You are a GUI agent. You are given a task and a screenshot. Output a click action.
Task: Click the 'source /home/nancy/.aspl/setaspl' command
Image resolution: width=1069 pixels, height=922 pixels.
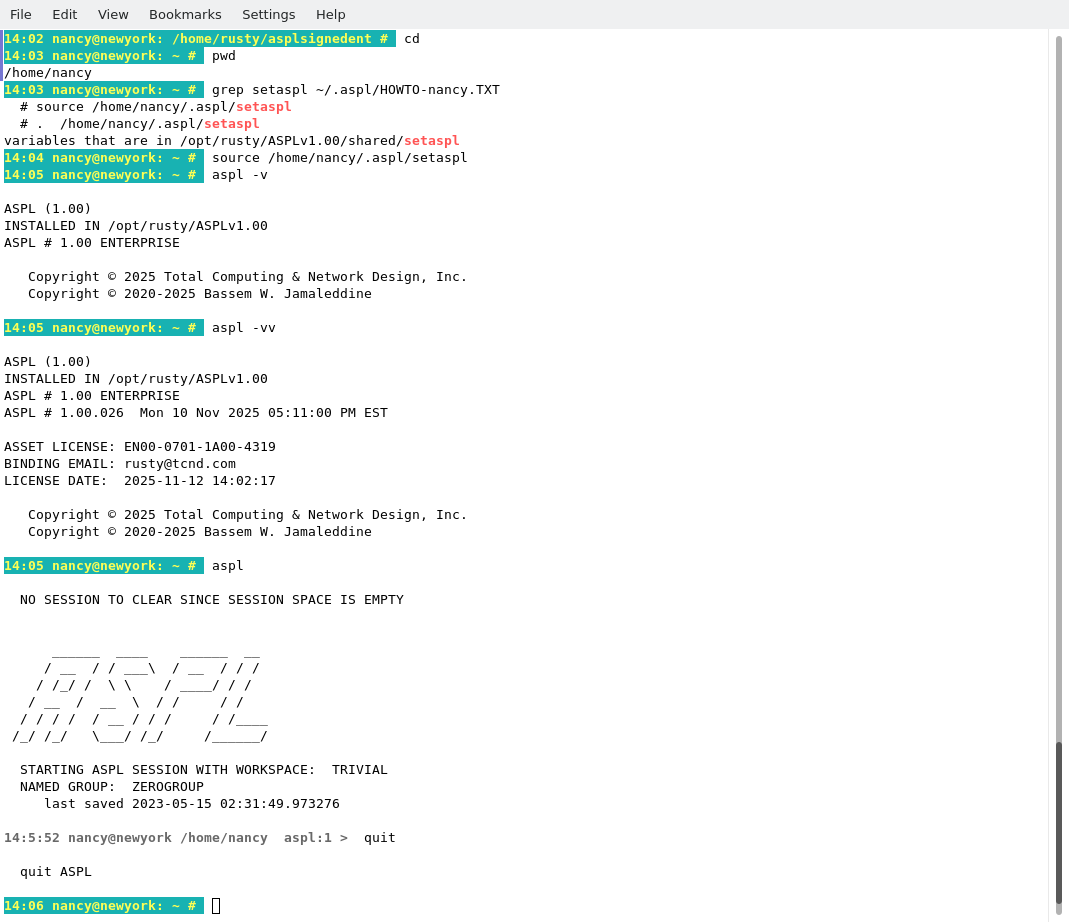[339, 158]
